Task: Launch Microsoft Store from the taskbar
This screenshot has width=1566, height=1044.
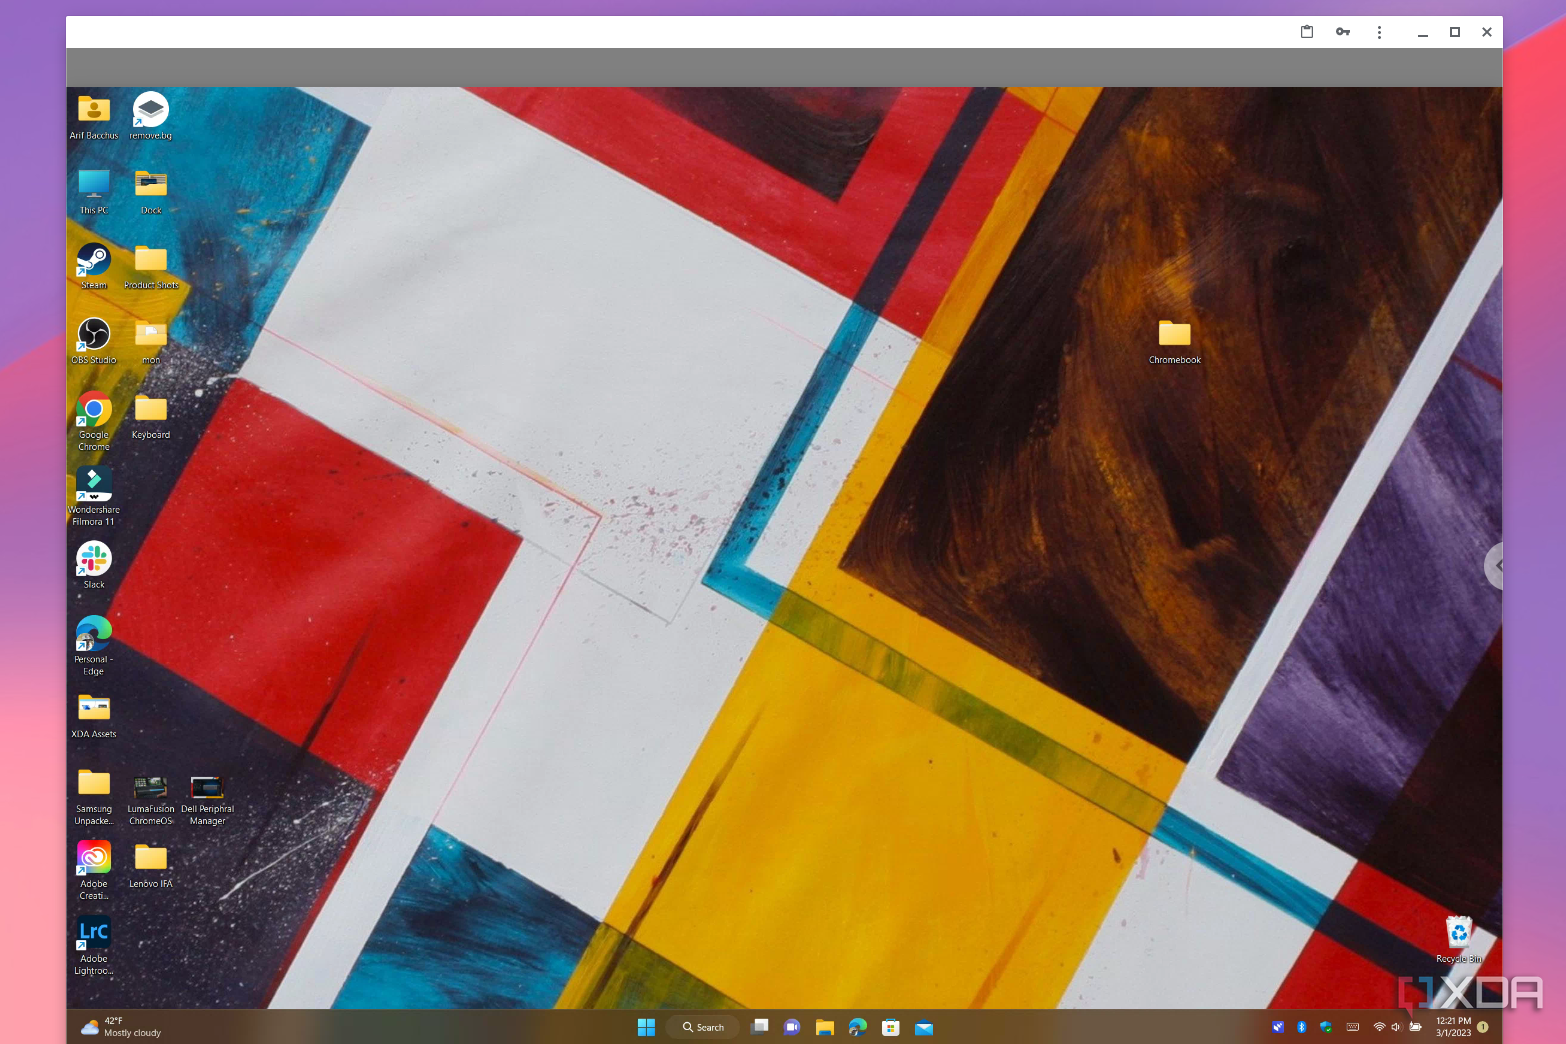Action: [x=891, y=1027]
